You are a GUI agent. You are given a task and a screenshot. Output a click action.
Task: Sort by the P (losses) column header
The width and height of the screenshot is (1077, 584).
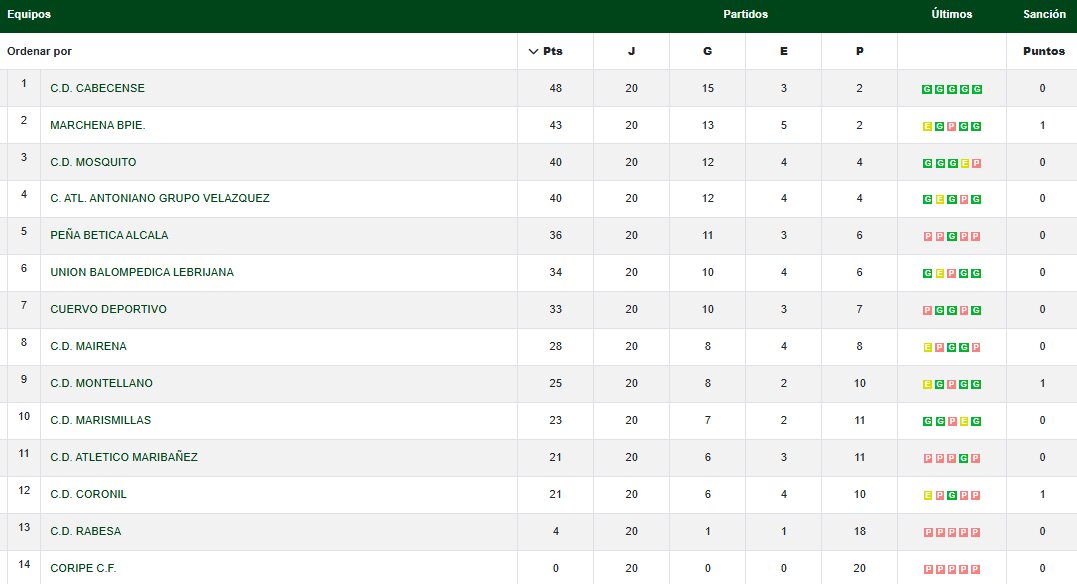click(859, 51)
